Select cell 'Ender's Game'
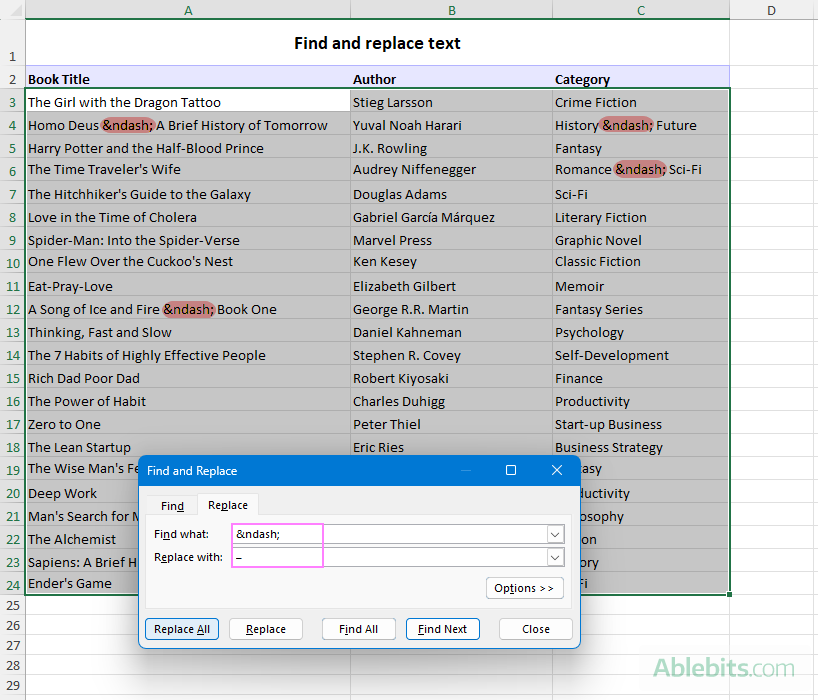This screenshot has height=700, width=818. pos(82,583)
